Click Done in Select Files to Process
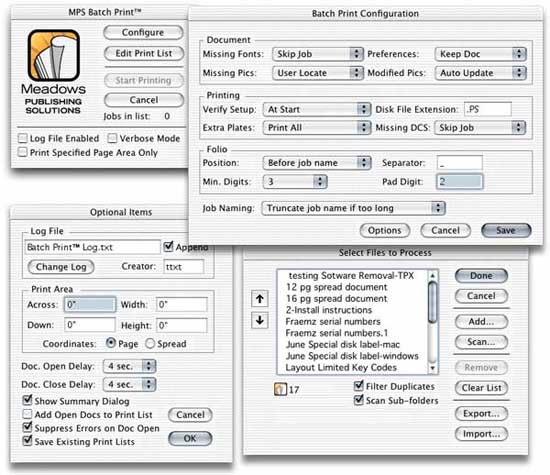 tap(481, 276)
